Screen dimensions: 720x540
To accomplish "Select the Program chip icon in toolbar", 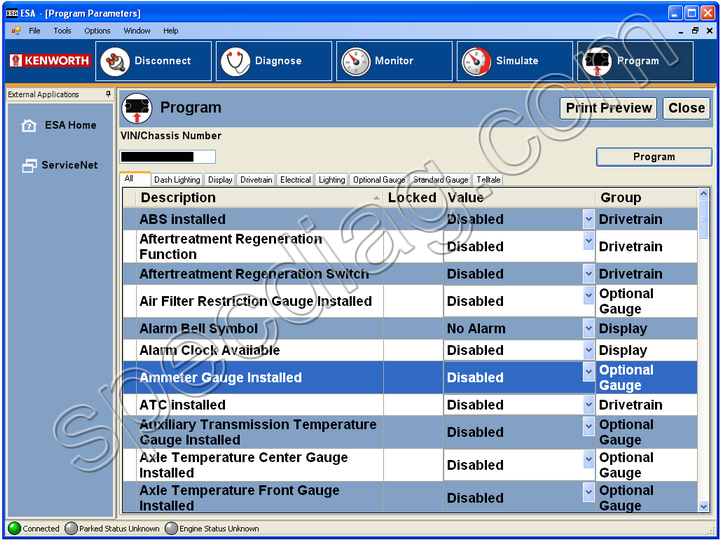I will point(597,61).
